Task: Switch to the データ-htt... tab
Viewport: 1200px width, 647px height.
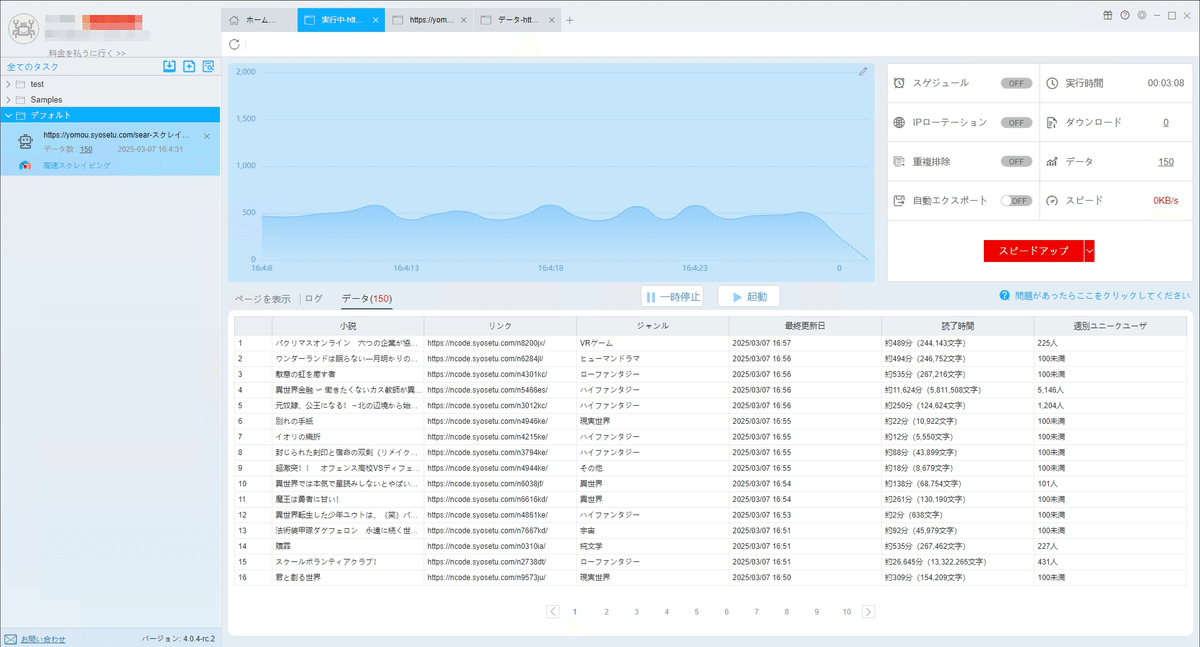Action: point(516,20)
